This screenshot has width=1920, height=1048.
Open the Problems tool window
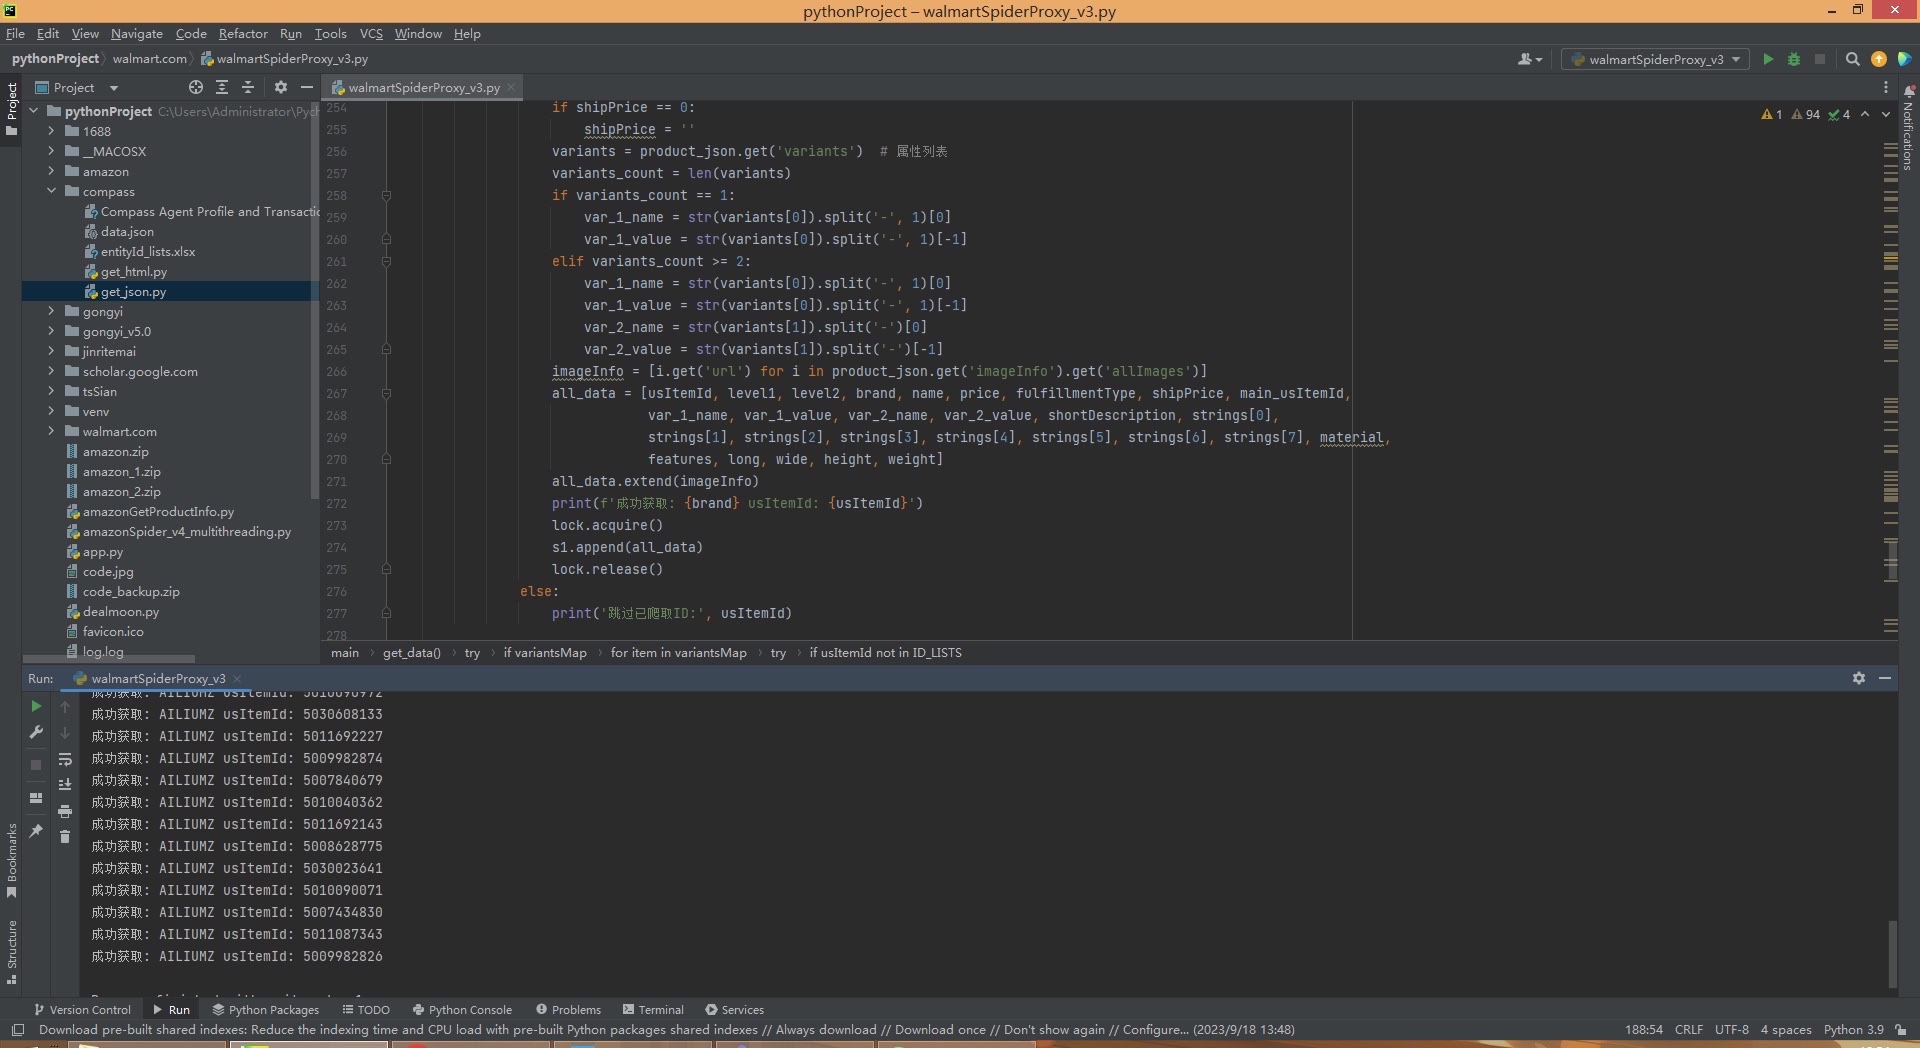tap(568, 1010)
